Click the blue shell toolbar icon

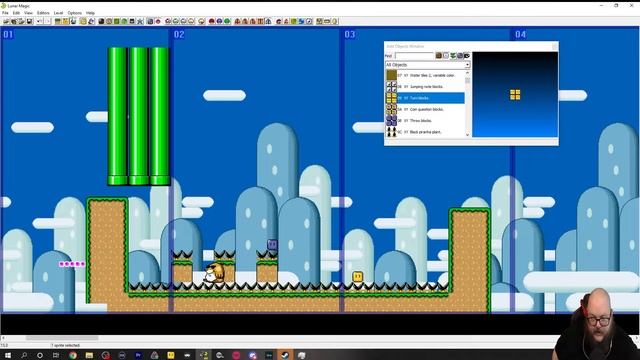[x=219, y=21]
